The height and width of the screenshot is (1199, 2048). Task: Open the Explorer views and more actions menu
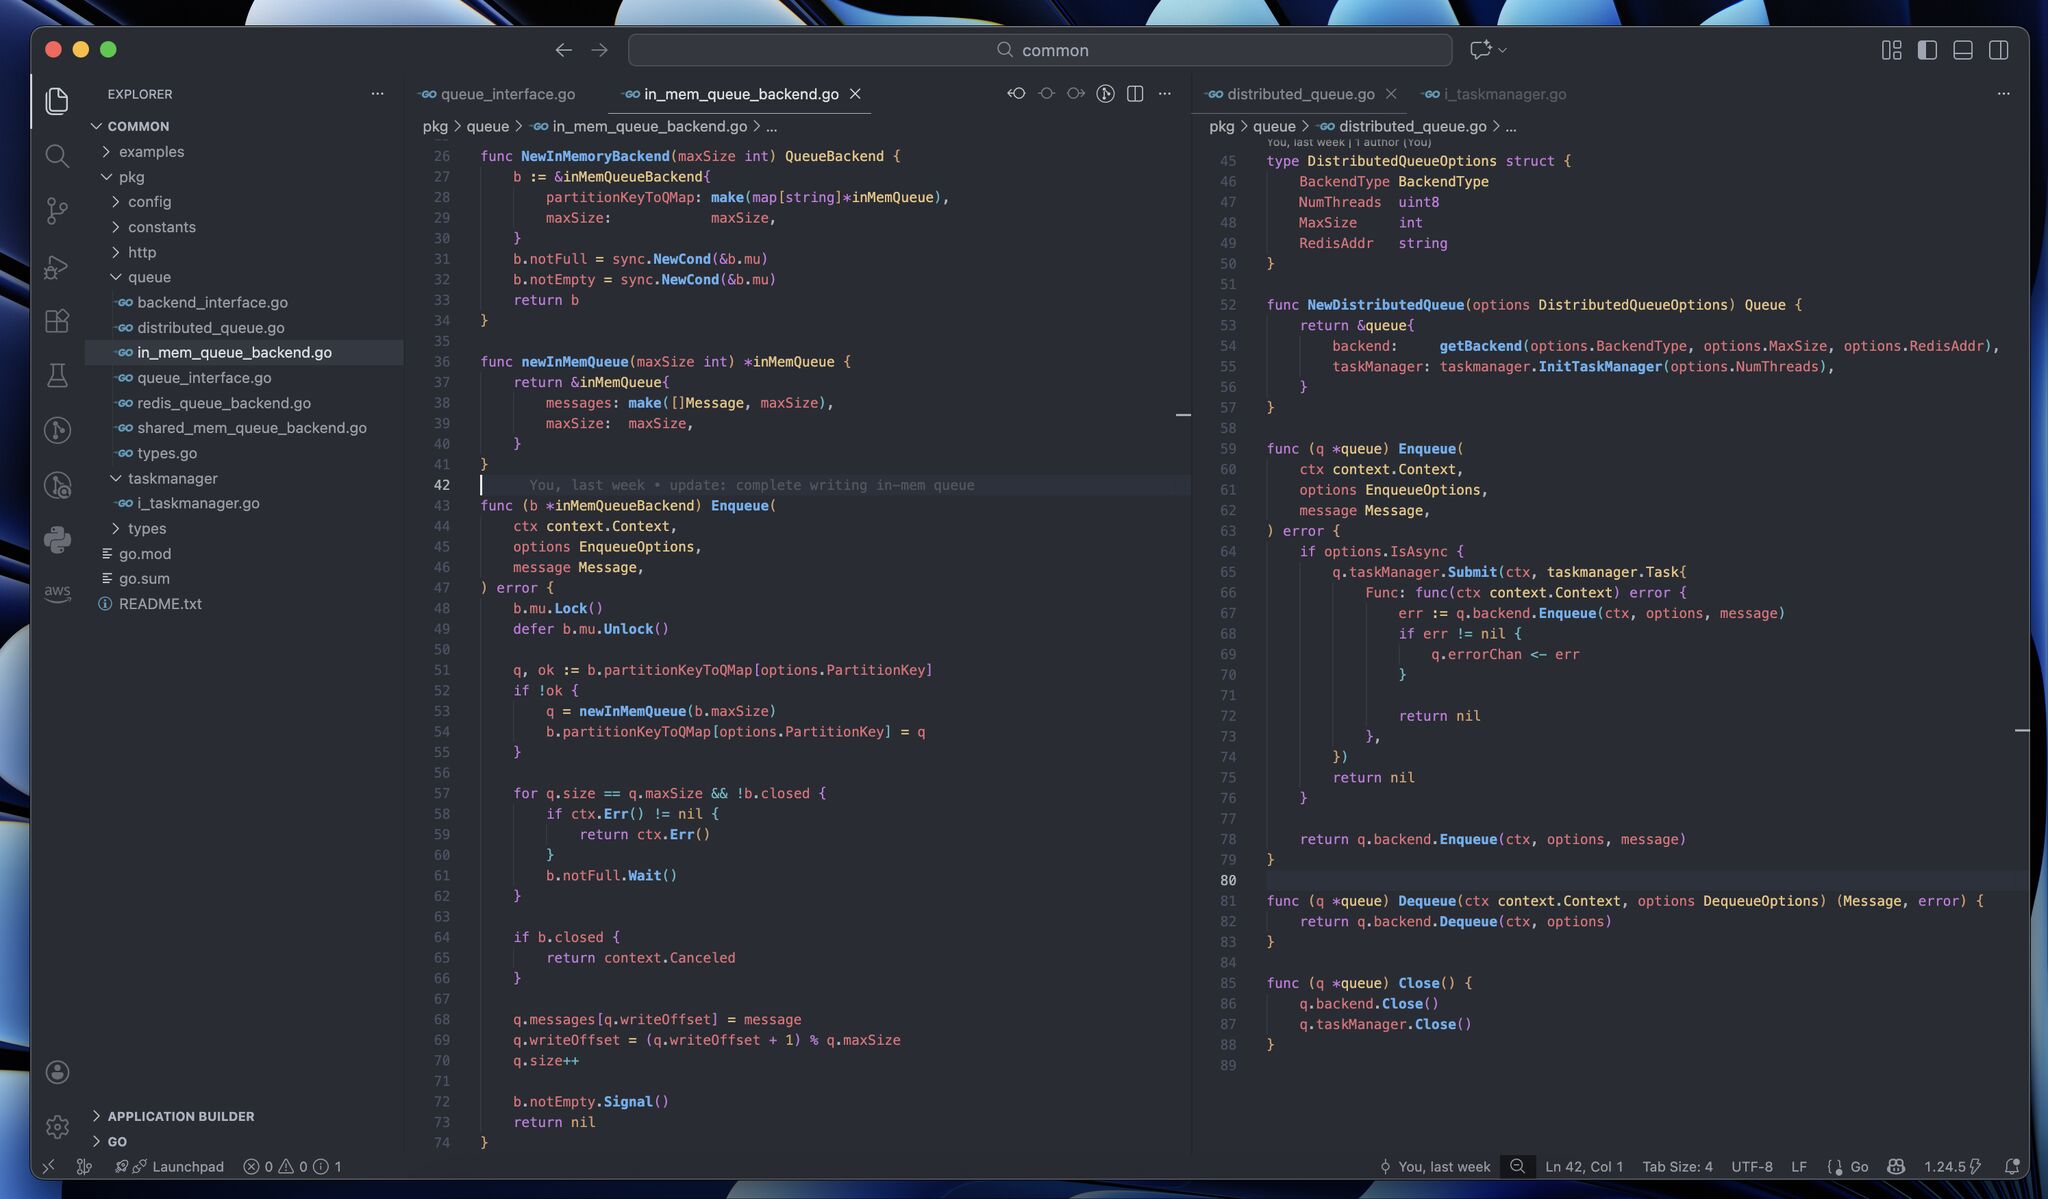click(x=377, y=94)
